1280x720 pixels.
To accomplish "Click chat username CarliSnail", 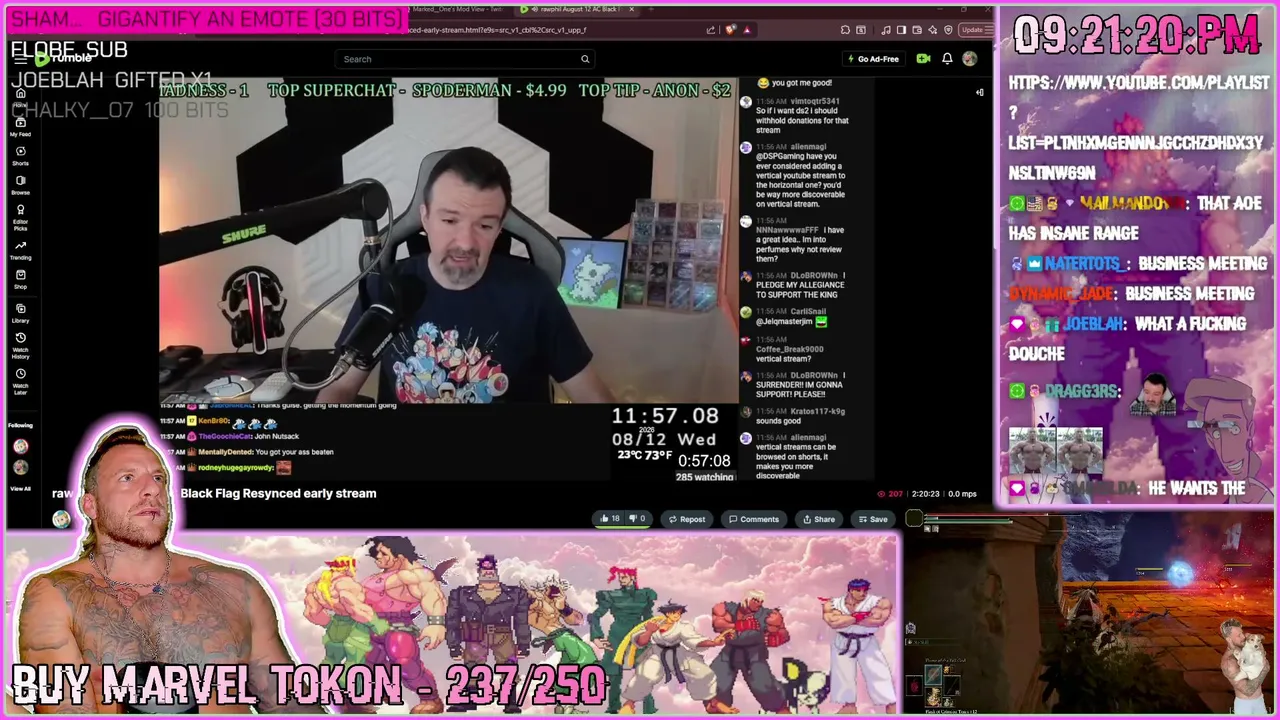I will click(x=810, y=312).
